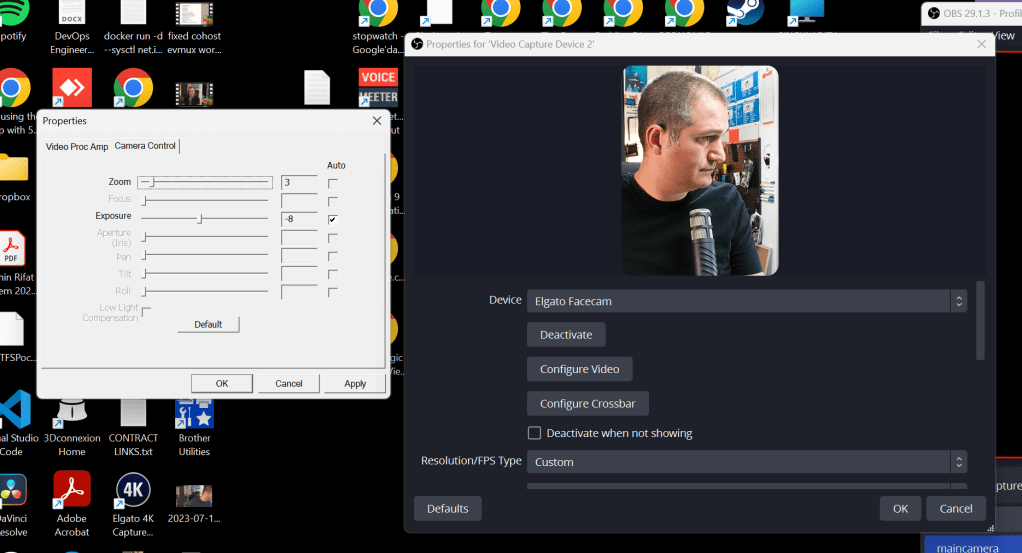Viewport: 1022px width, 553px height.
Task: Click the Exposure value field showing -8
Action: (x=299, y=219)
